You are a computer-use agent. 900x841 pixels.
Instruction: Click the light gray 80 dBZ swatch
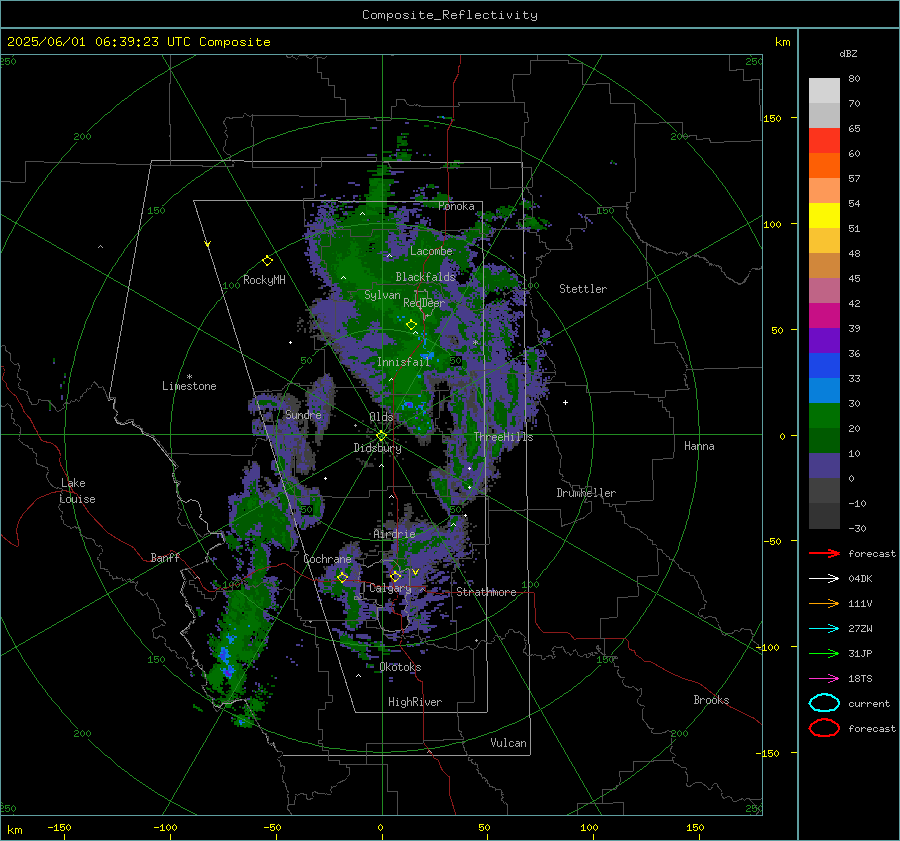[824, 91]
